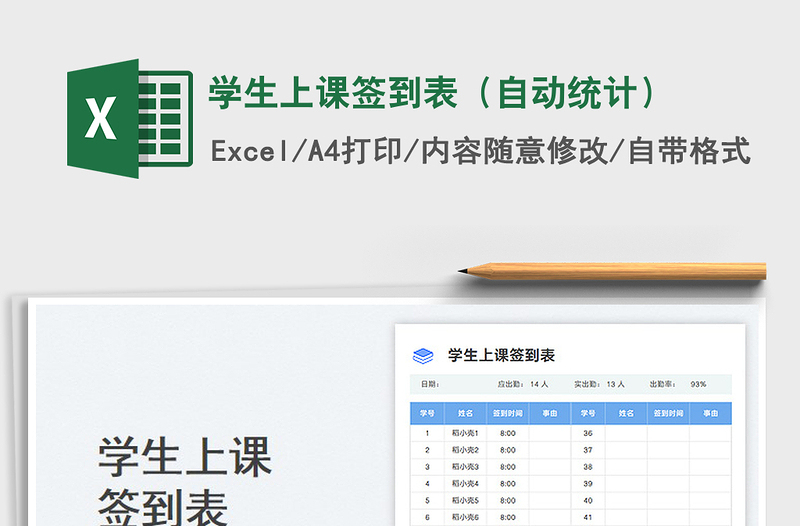Image resolution: width=800 pixels, height=526 pixels.
Task: Click the first 事由 column header
Action: tap(550, 412)
